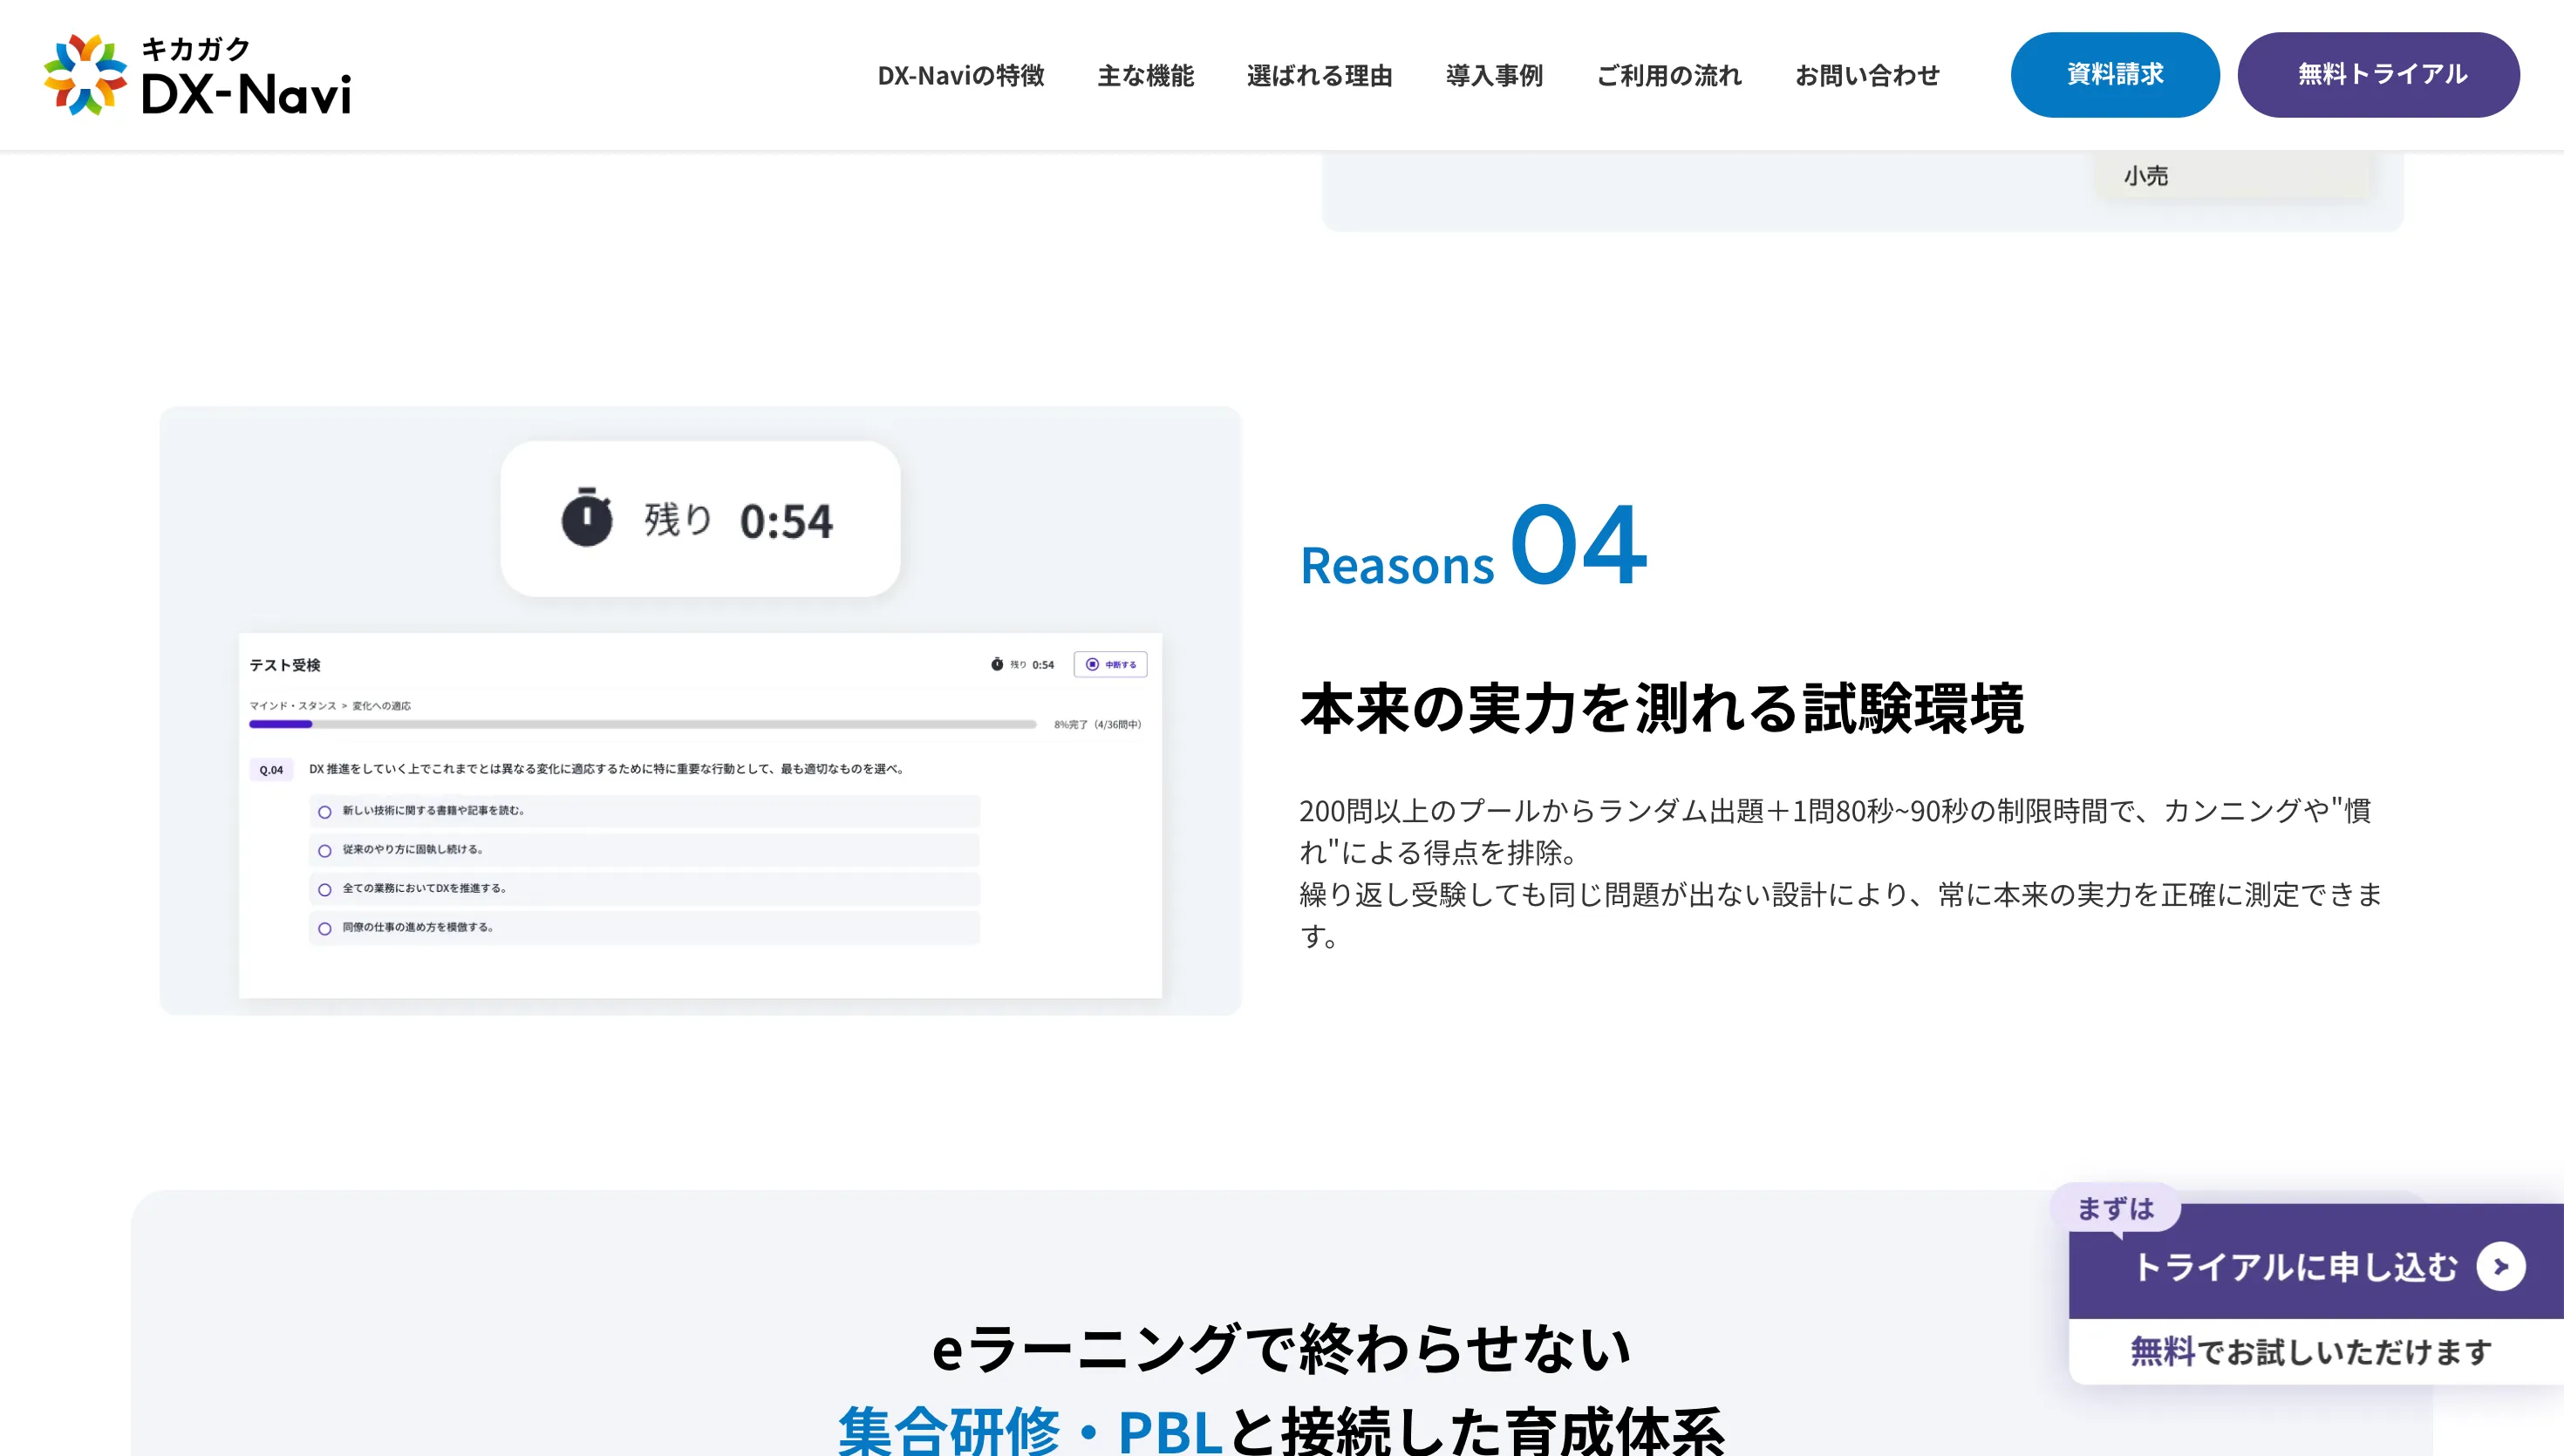
Task: Click the purple test progress bar
Action: (x=642, y=724)
